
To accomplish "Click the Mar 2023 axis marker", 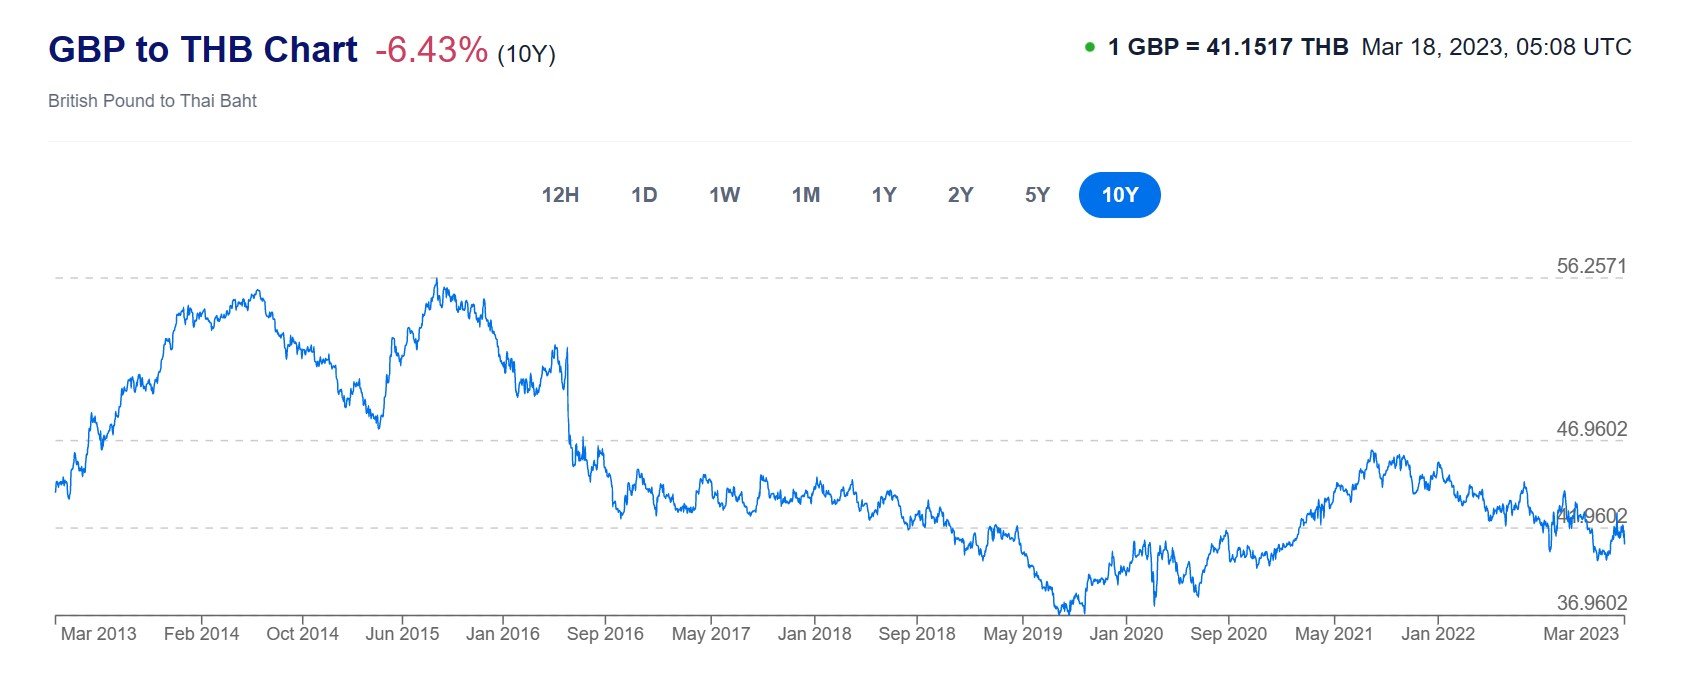I will click(x=1581, y=634).
